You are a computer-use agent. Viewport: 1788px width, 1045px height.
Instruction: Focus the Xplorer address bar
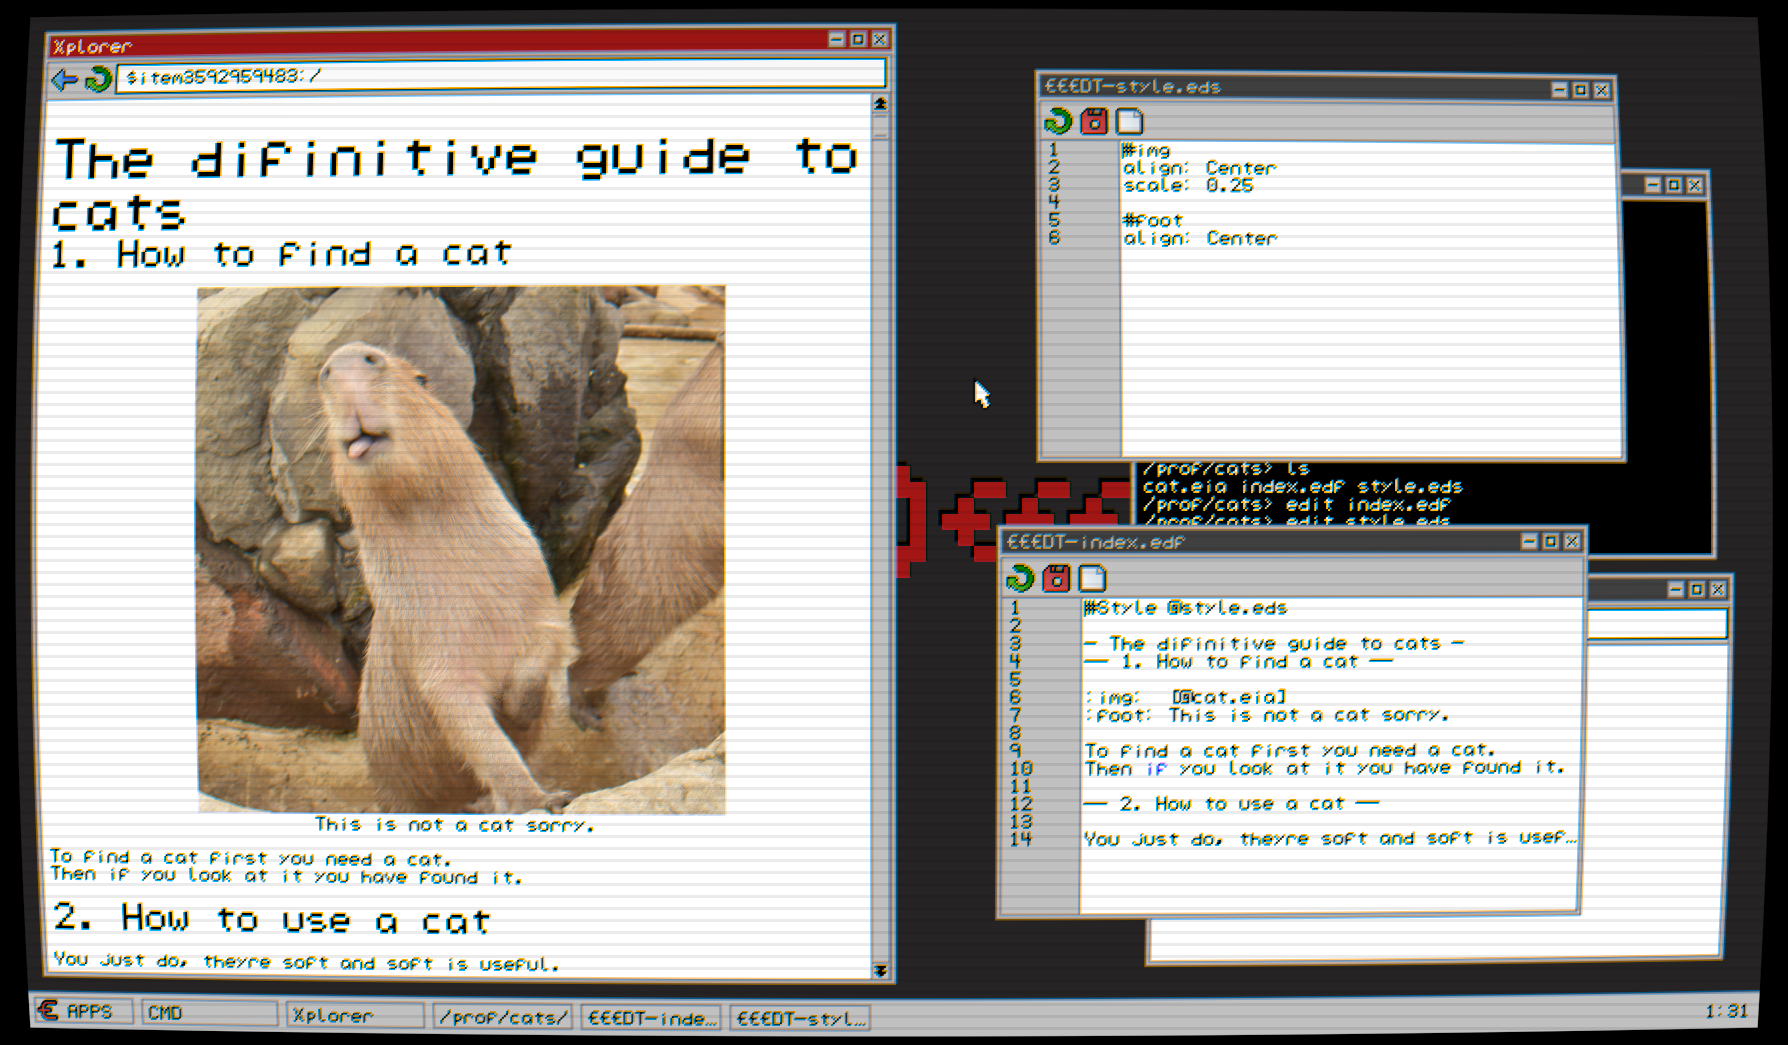point(501,76)
